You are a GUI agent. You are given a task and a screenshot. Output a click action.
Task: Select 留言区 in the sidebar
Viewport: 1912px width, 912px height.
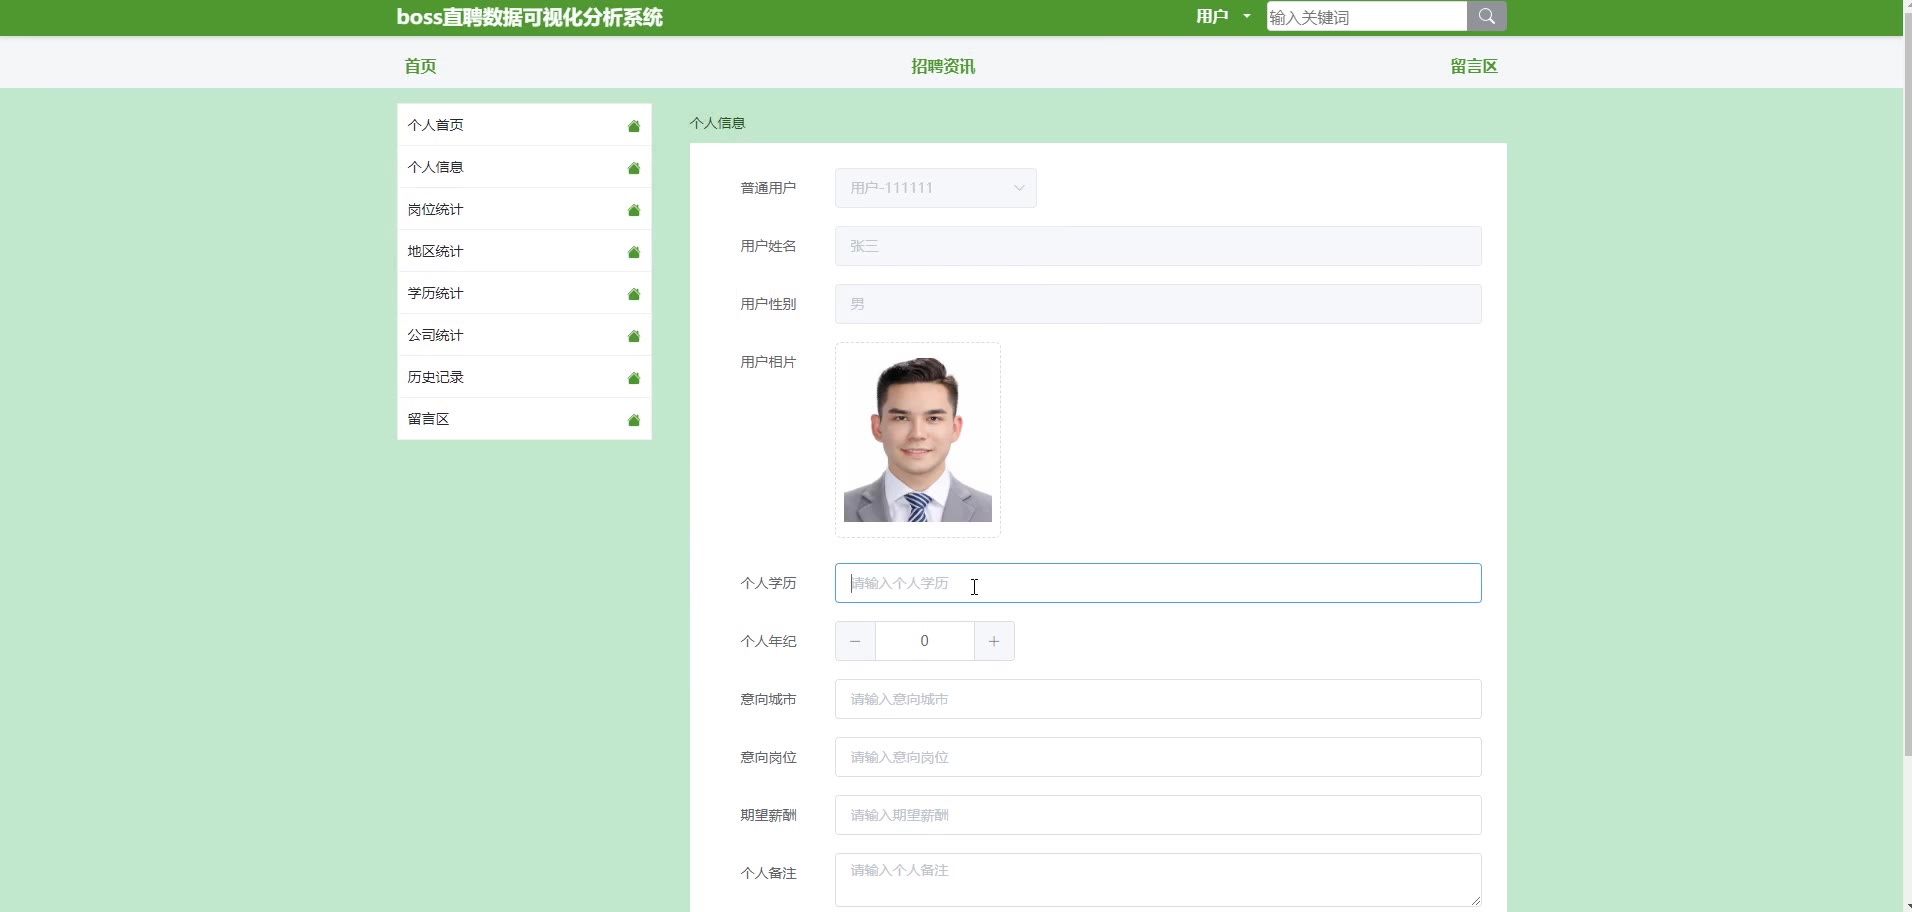click(x=429, y=419)
